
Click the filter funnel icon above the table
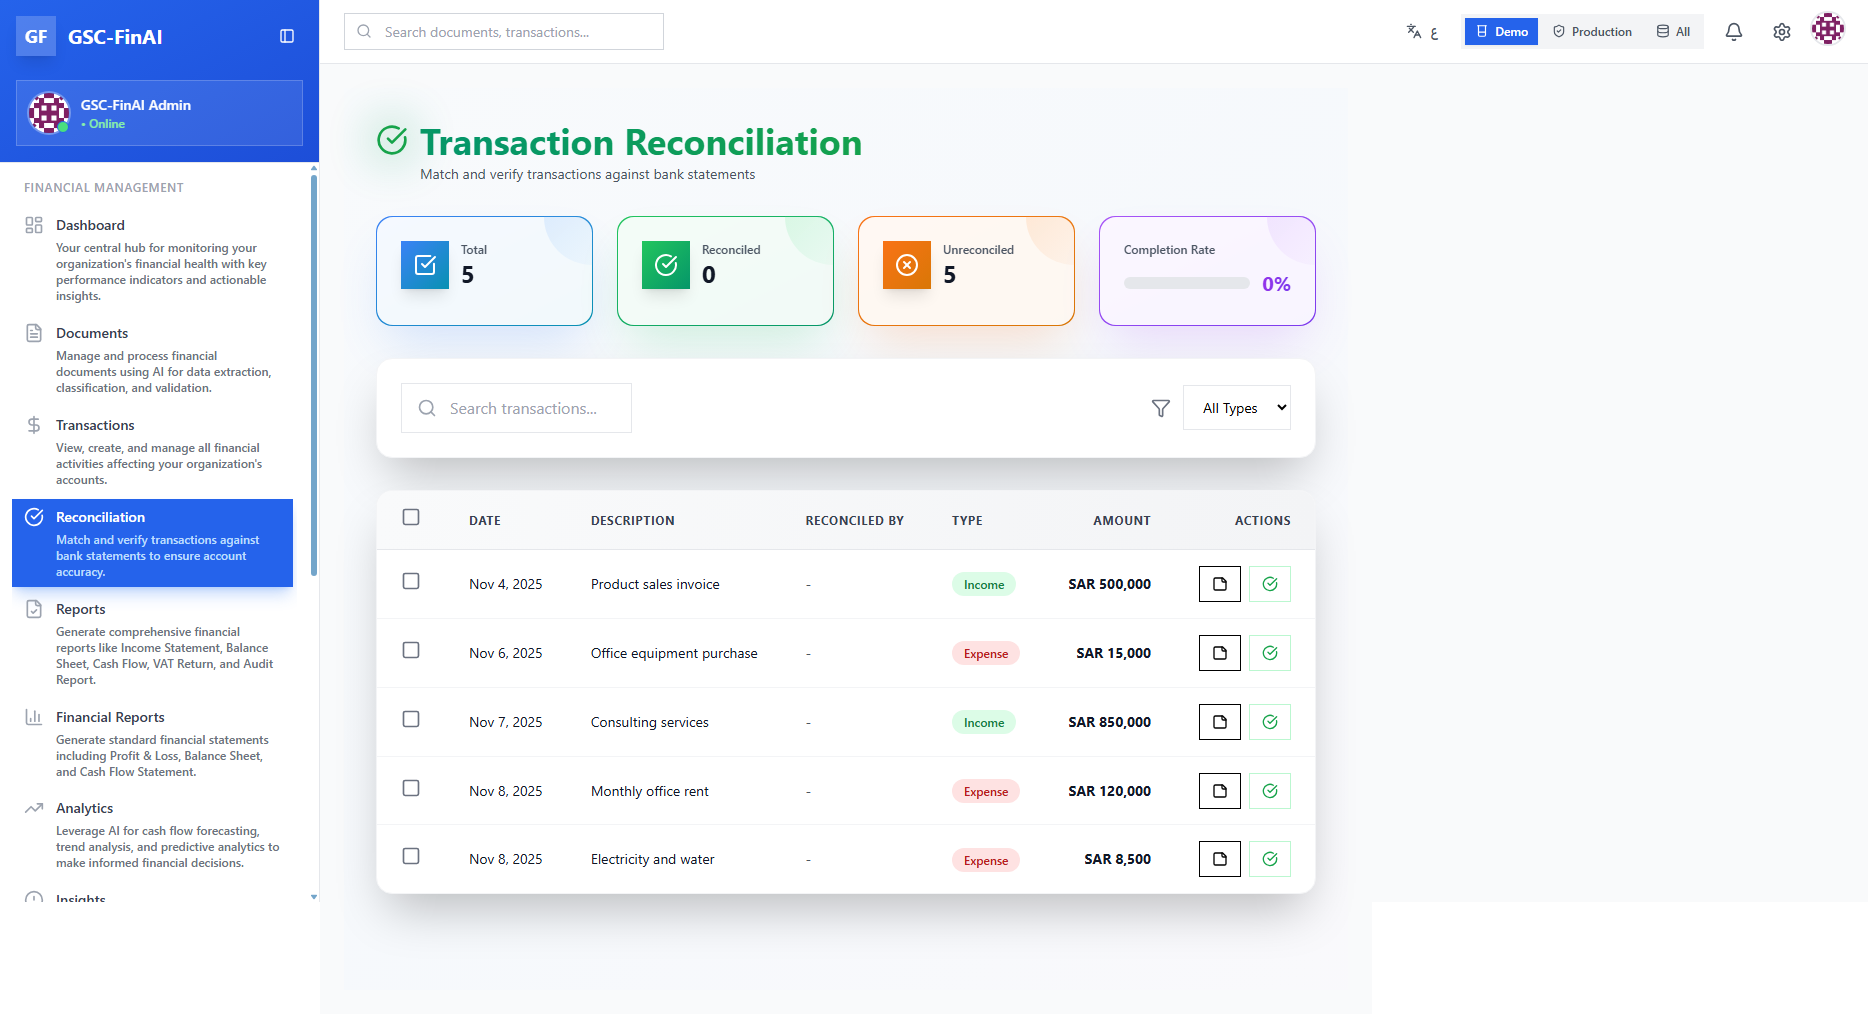1160,408
